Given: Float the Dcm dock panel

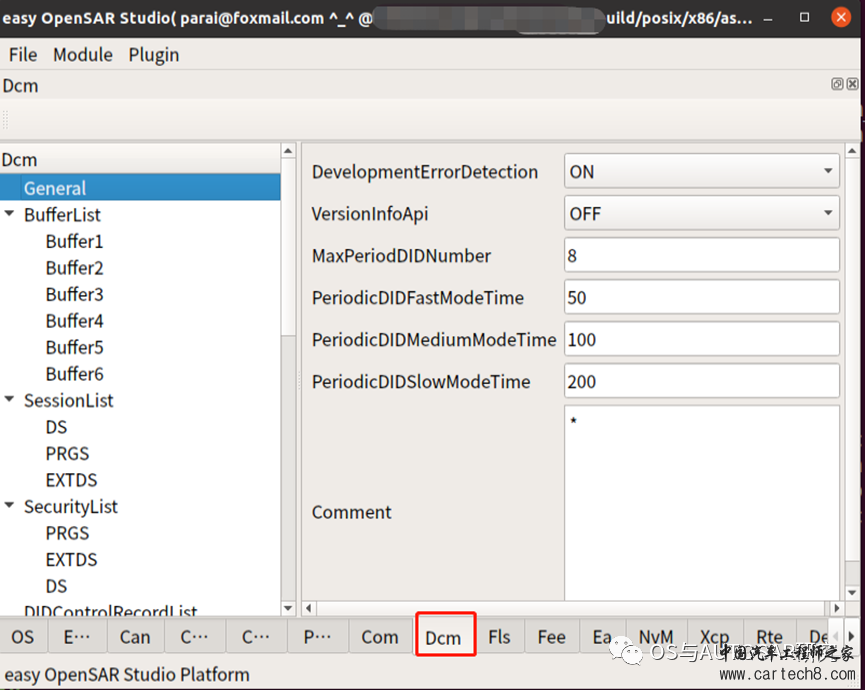Looking at the screenshot, I should click(837, 84).
